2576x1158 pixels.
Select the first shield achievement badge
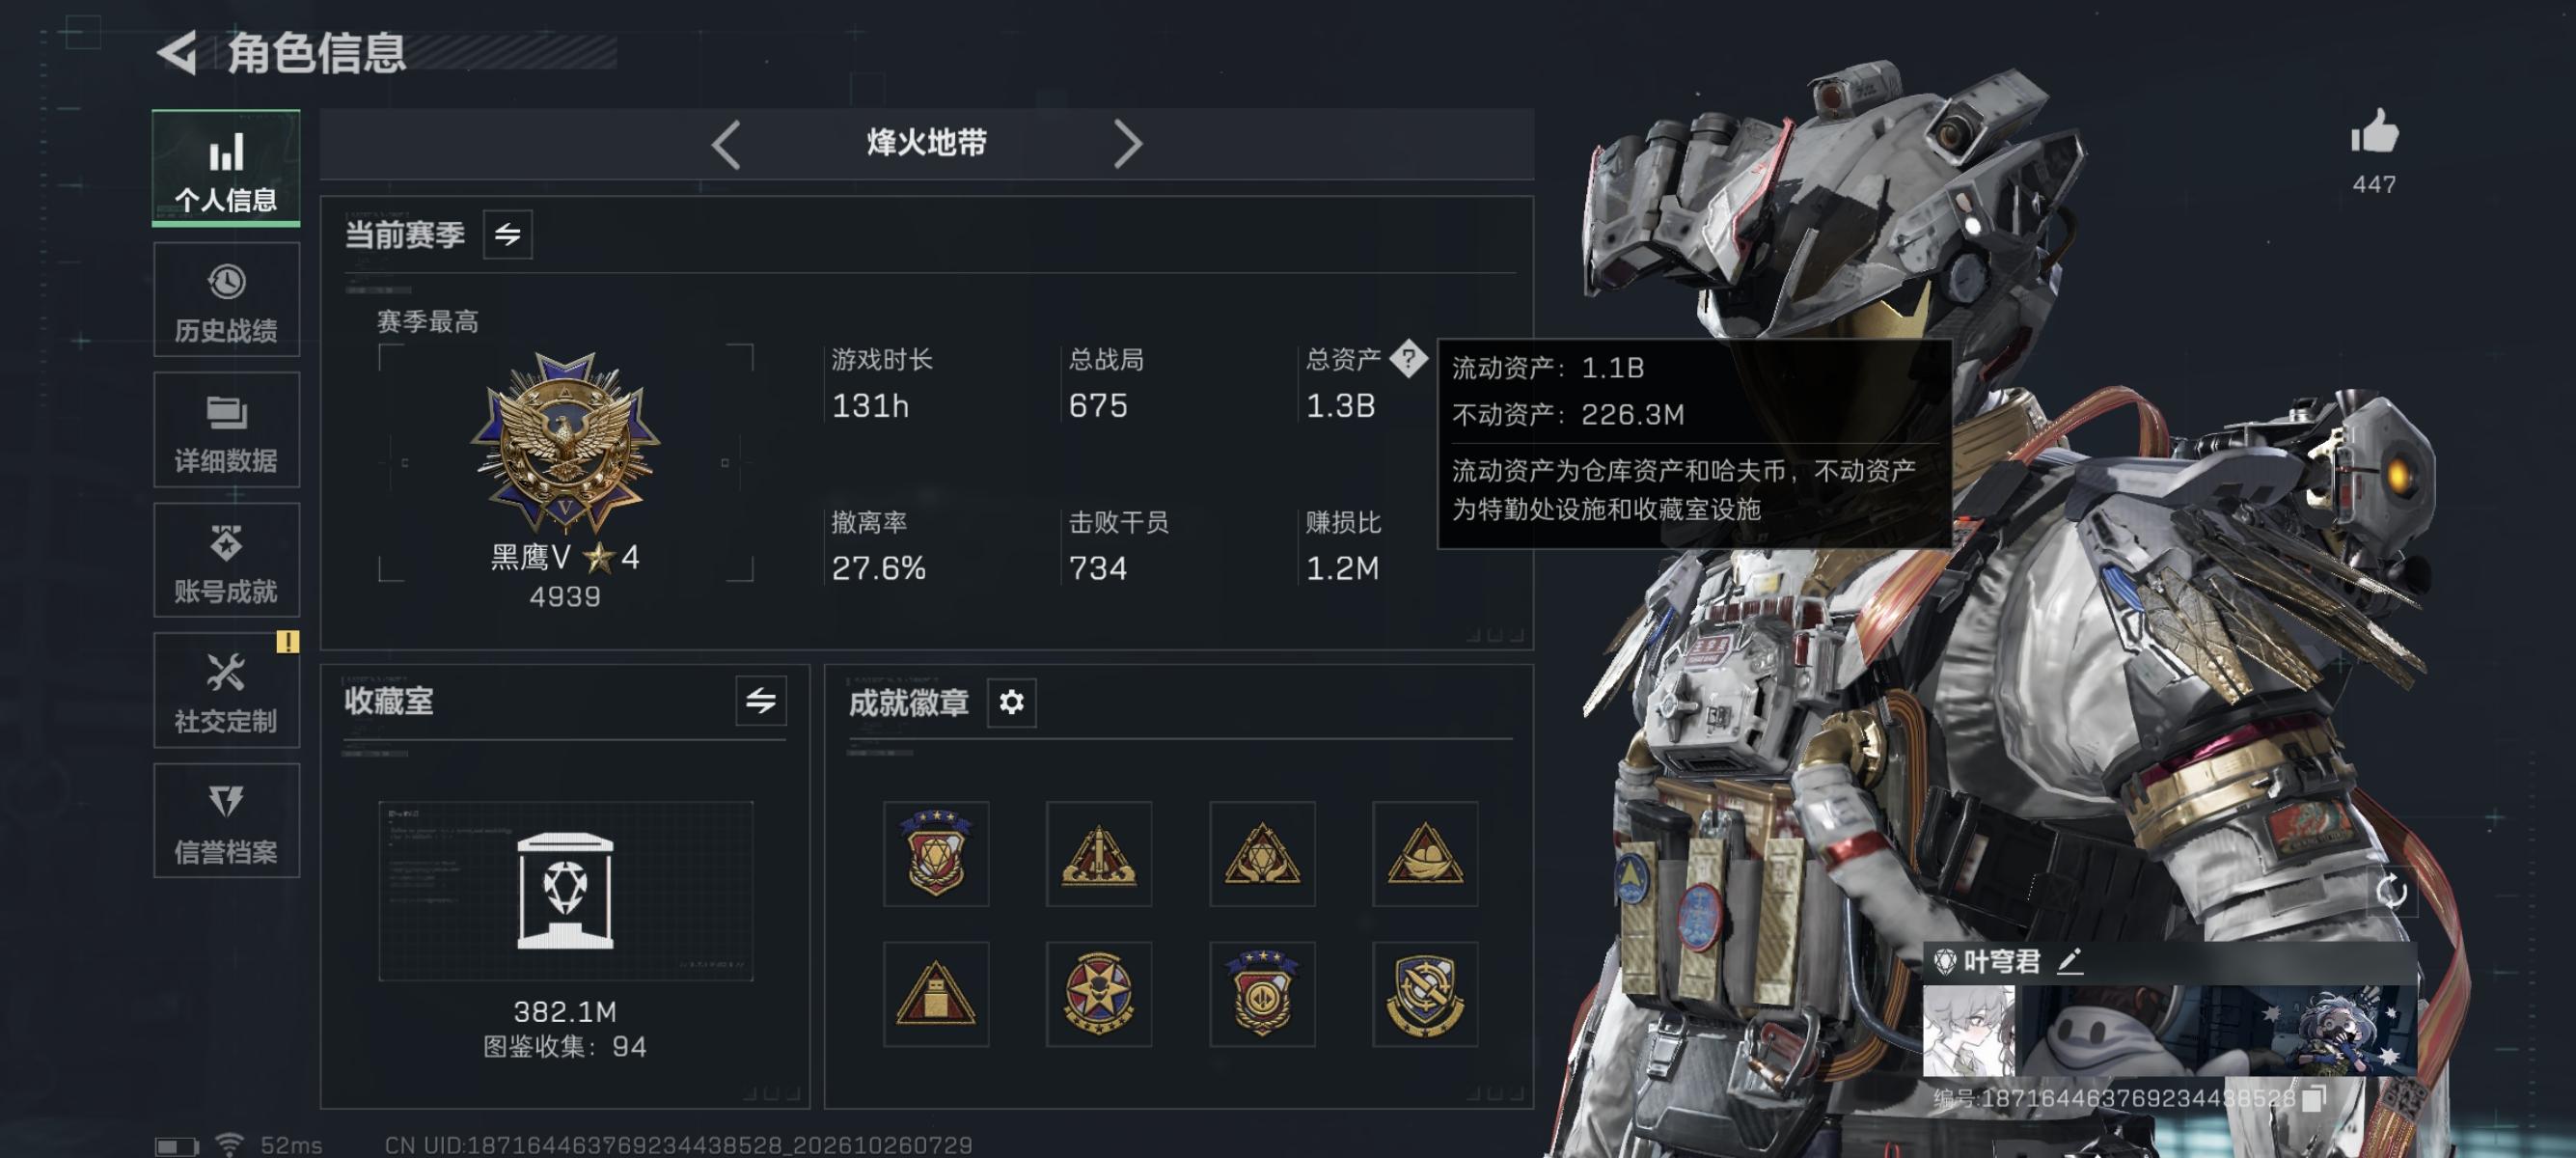click(936, 853)
